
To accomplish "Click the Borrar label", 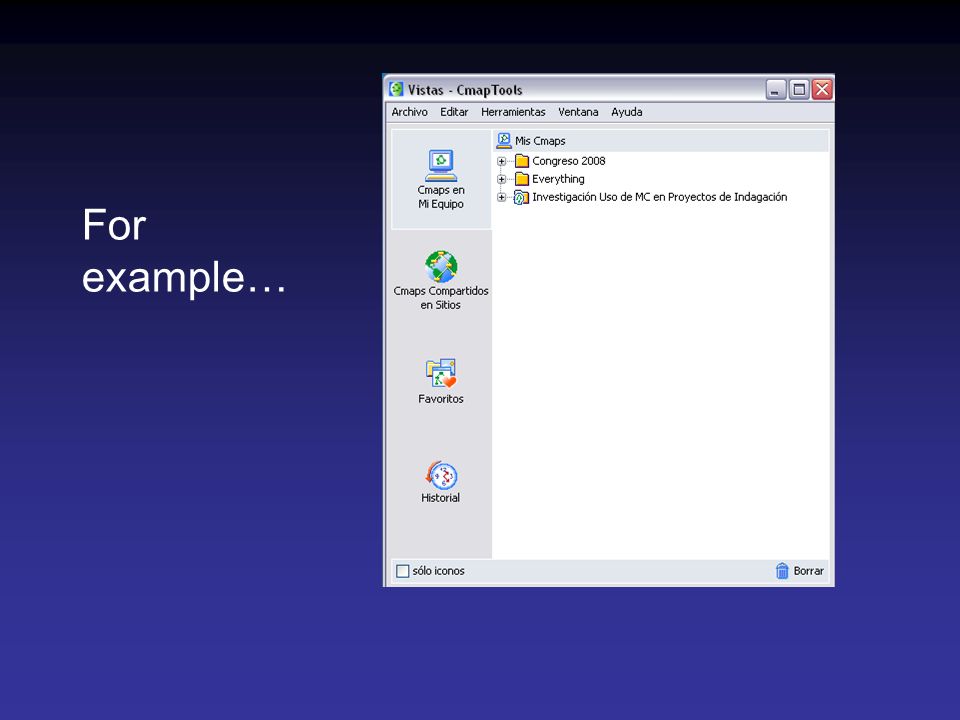I will click(x=808, y=571).
